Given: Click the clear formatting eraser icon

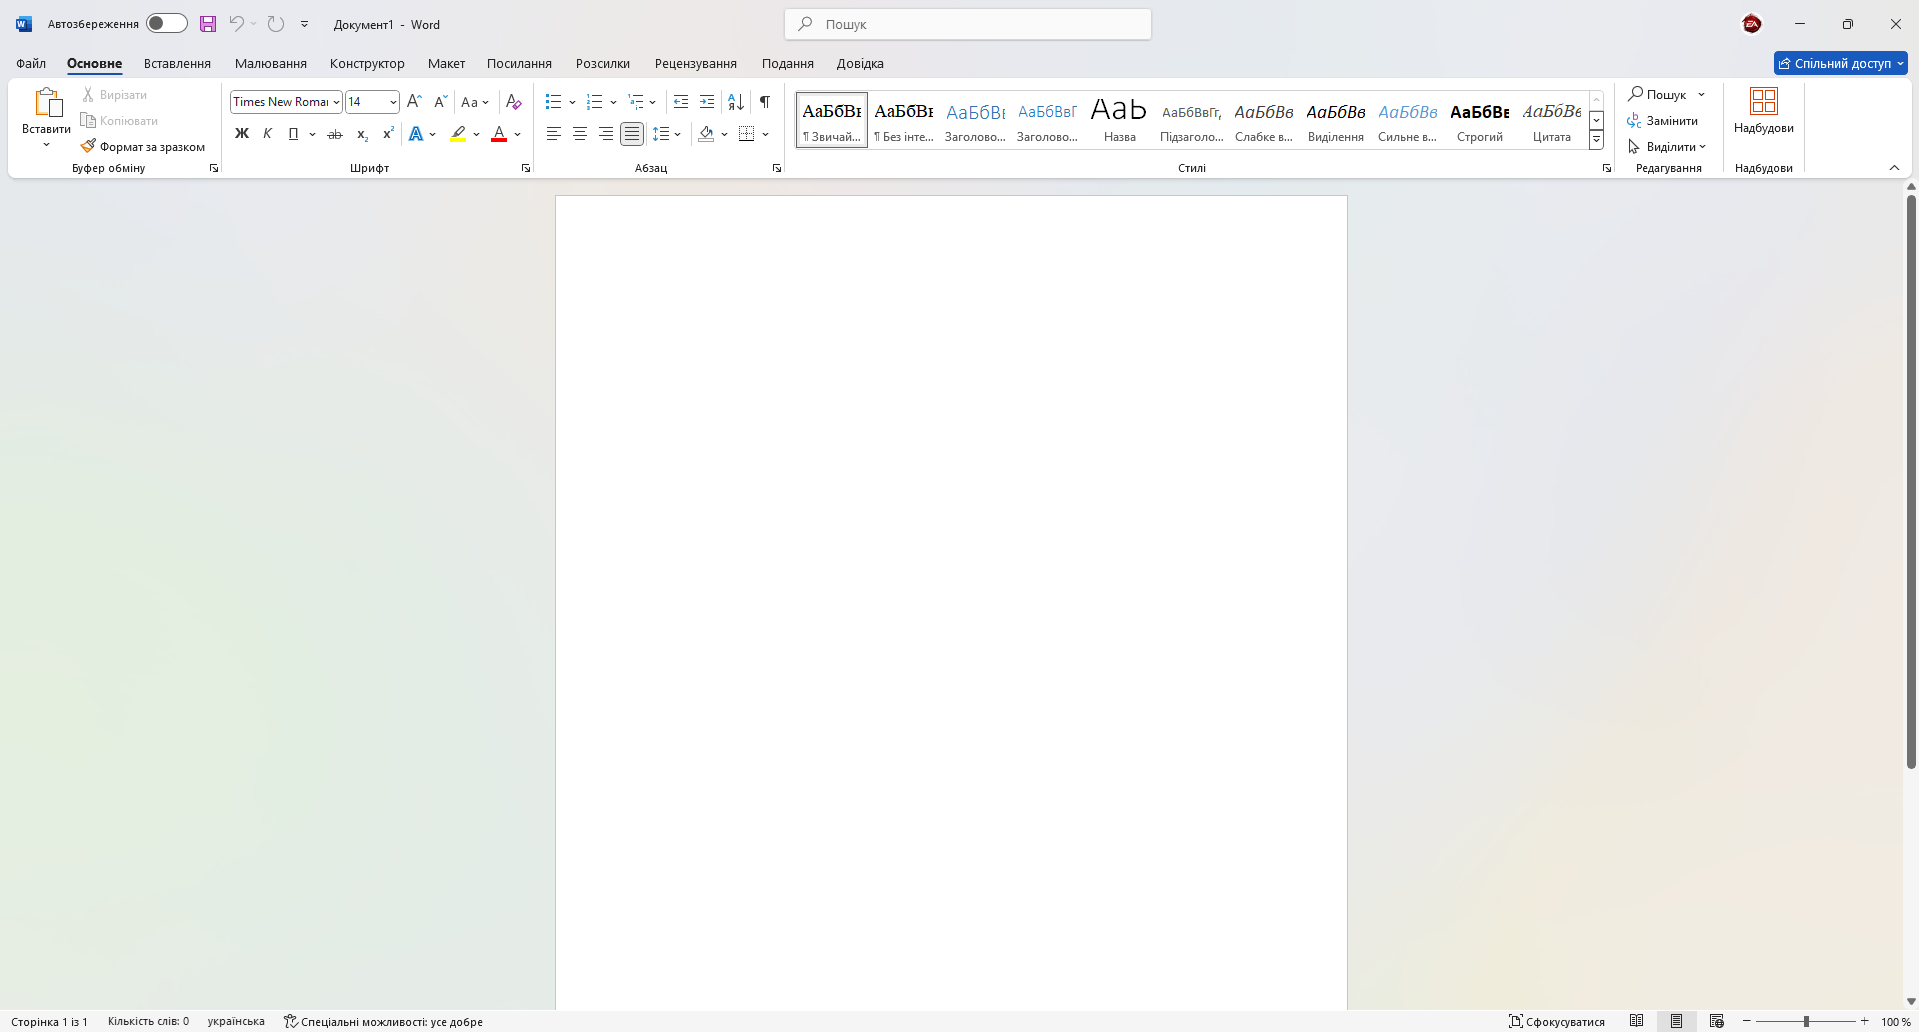Looking at the screenshot, I should (513, 102).
